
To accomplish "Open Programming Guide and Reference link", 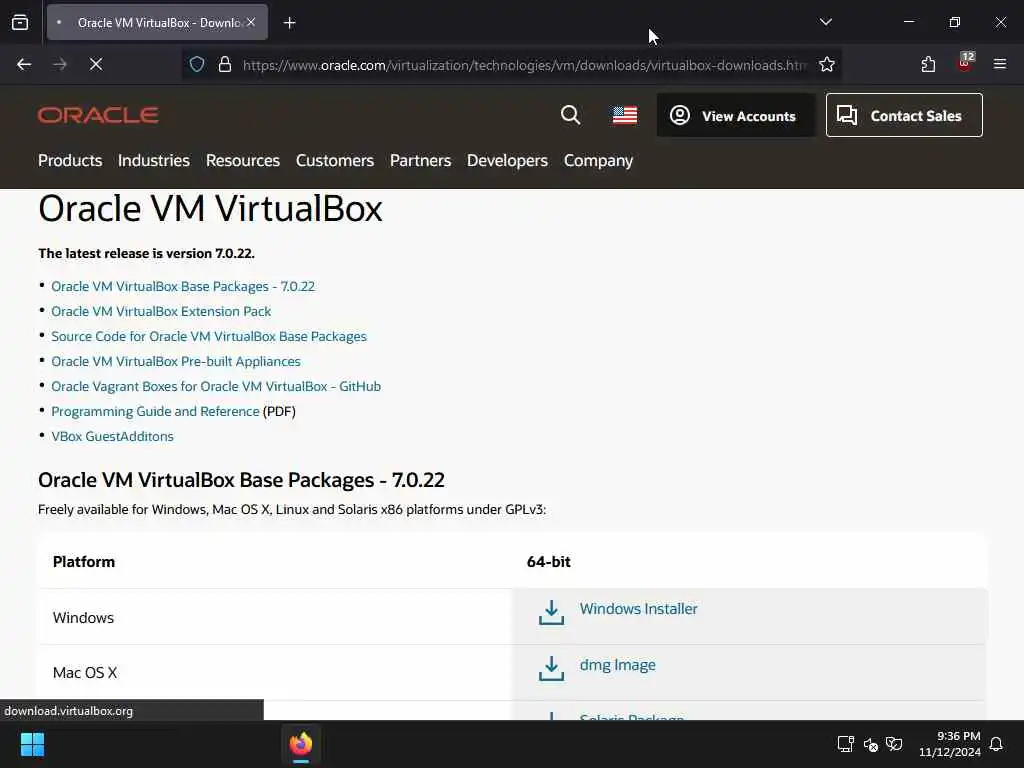I will [x=155, y=411].
